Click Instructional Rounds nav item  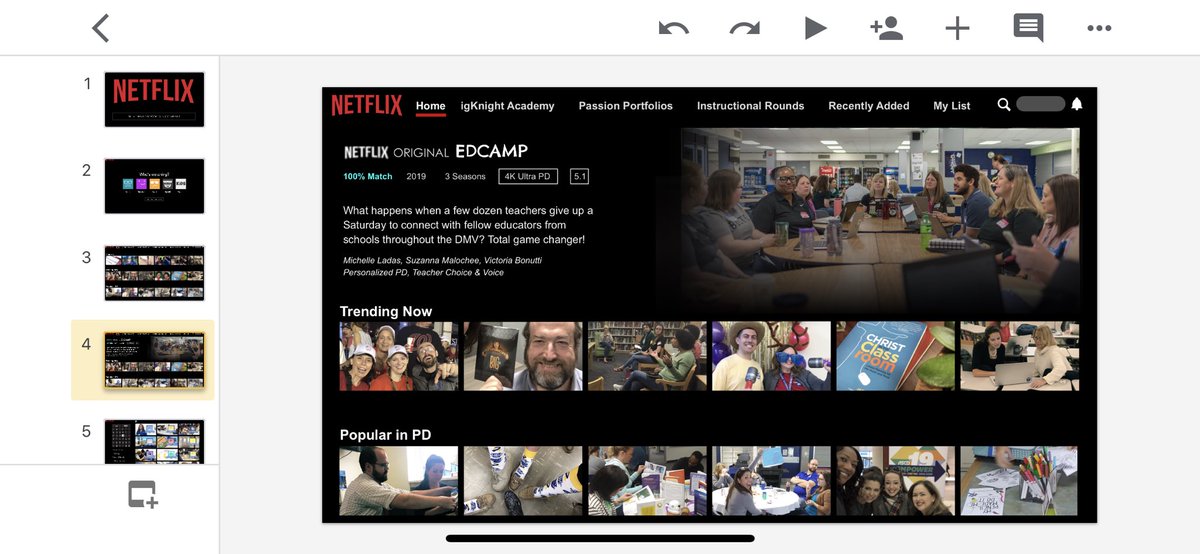click(x=750, y=106)
